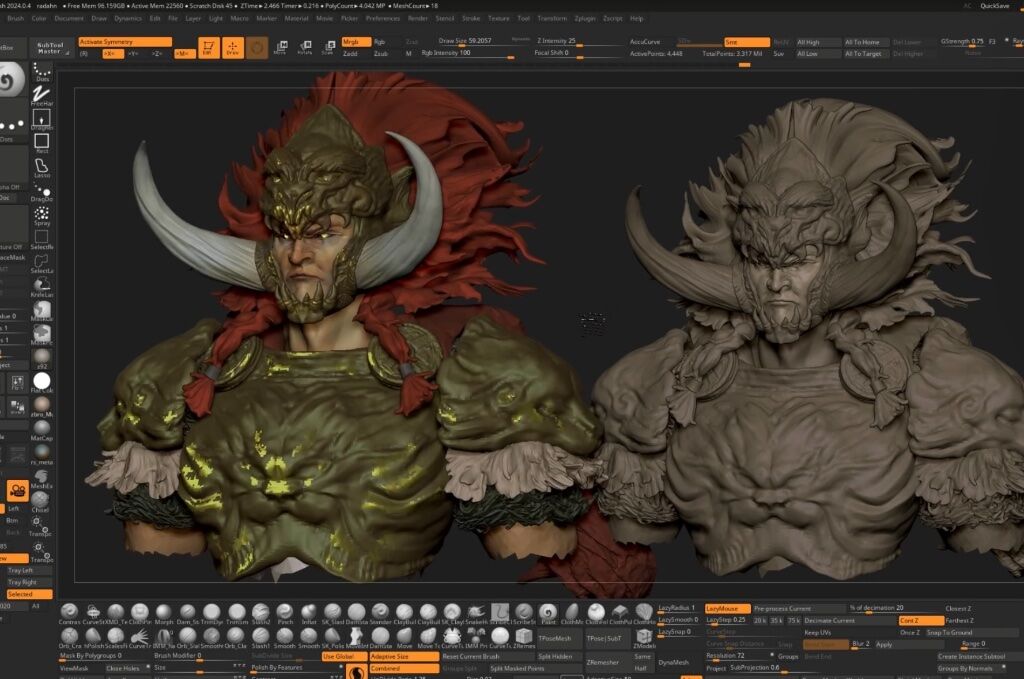The height and width of the screenshot is (679, 1024).
Task: Select the Move brush in bottom row
Action: pyautogui.click(x=404, y=638)
